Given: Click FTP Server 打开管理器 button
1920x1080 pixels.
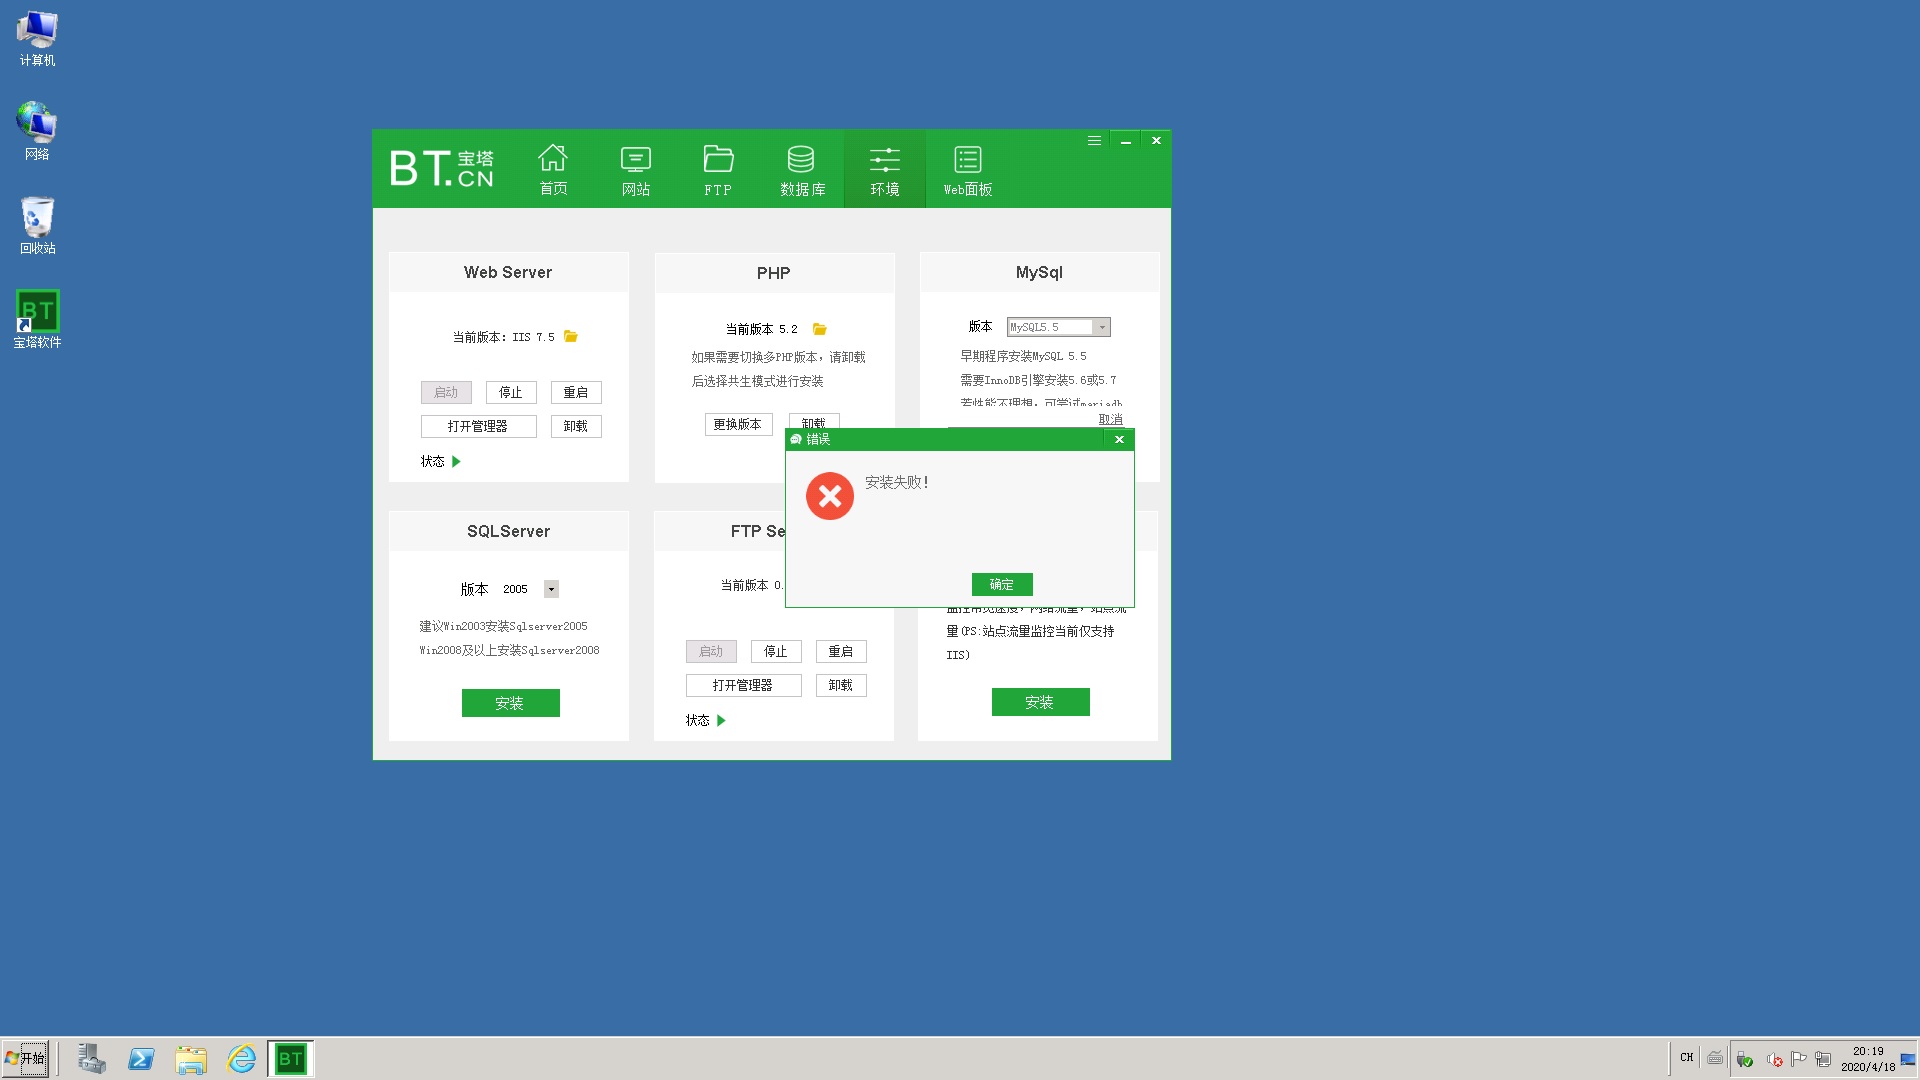Looking at the screenshot, I should [x=743, y=685].
